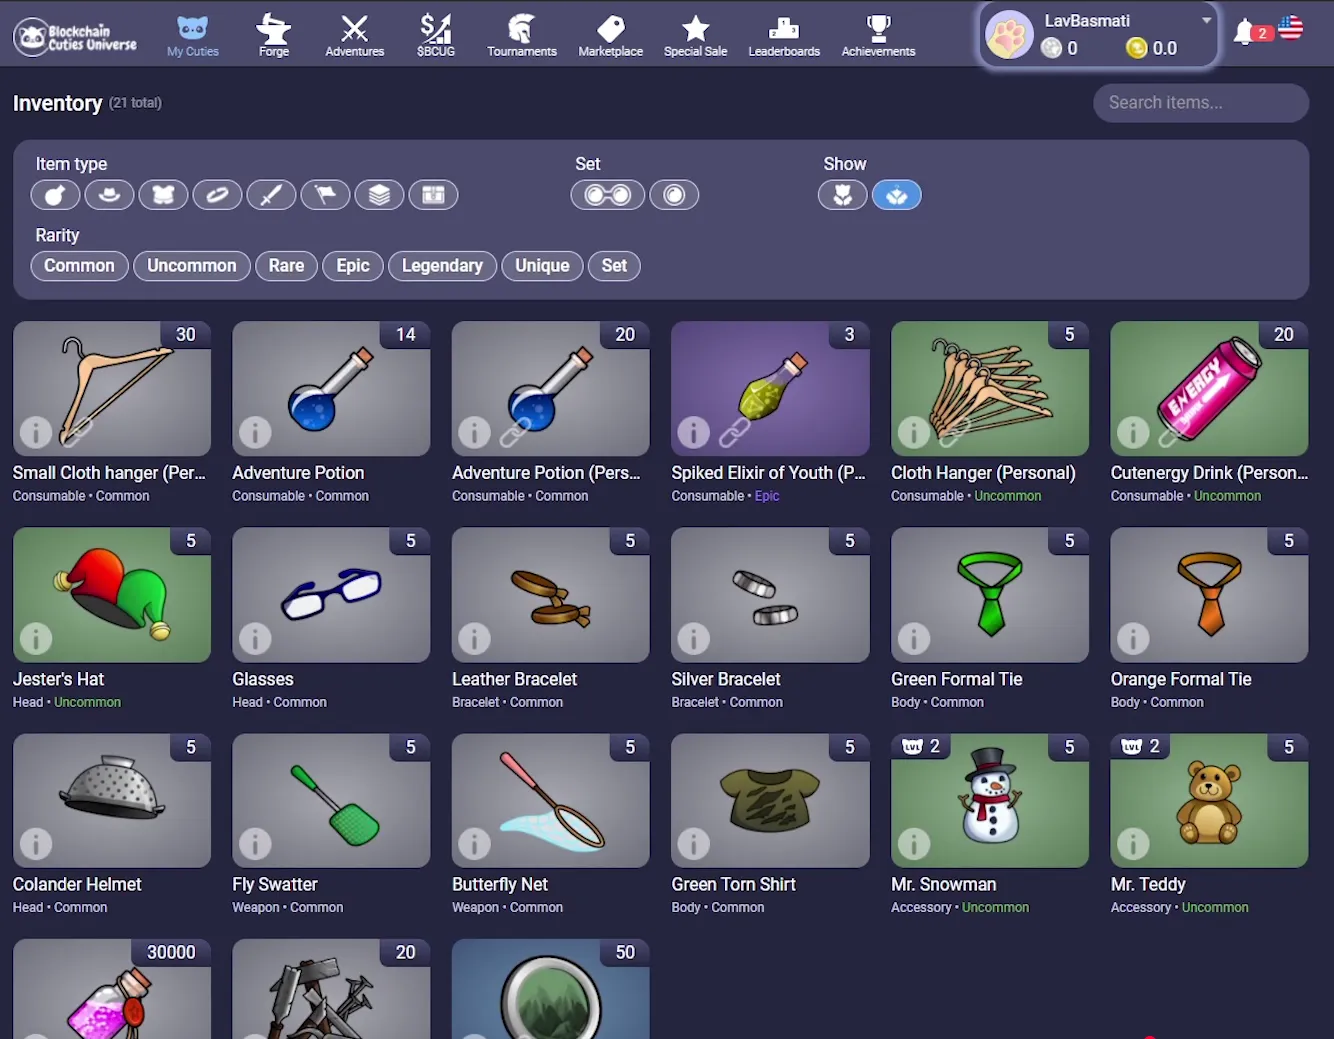This screenshot has width=1334, height=1039.
Task: Select the Adventure Potion (Pers...) thumbnail
Action: click(551, 389)
